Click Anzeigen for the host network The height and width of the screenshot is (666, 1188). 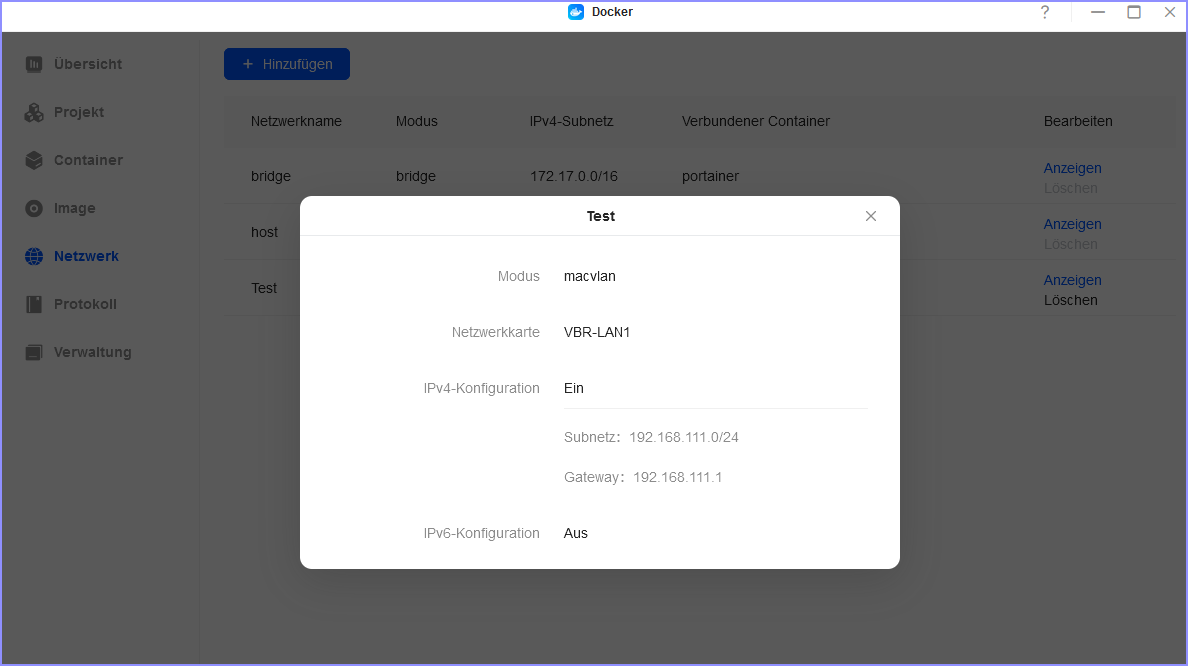pyautogui.click(x=1072, y=224)
